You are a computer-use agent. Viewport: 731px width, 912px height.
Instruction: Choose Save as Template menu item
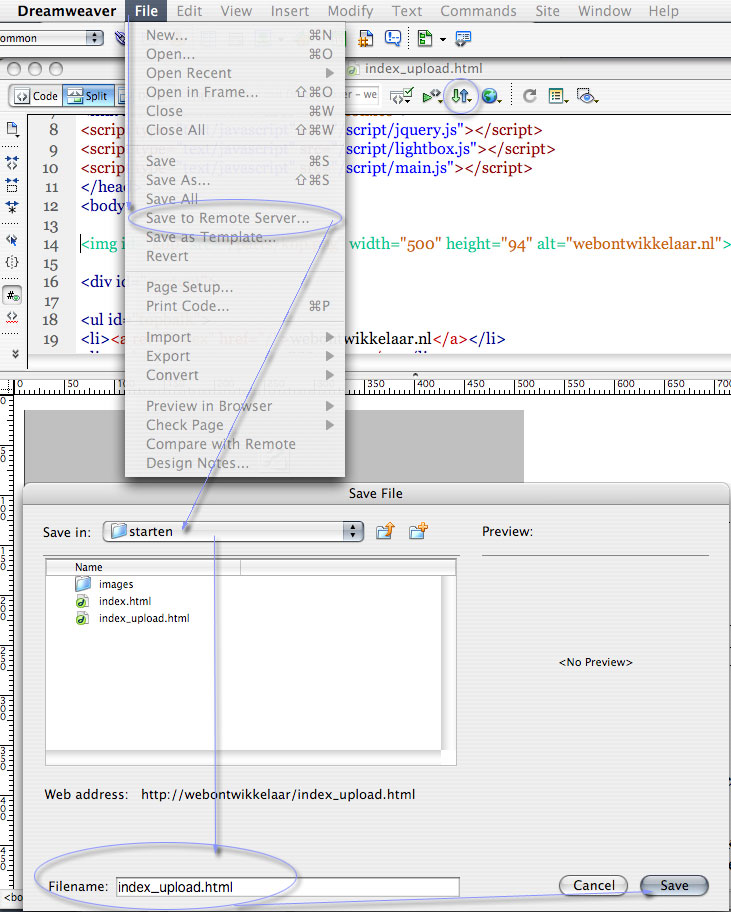tap(235, 237)
